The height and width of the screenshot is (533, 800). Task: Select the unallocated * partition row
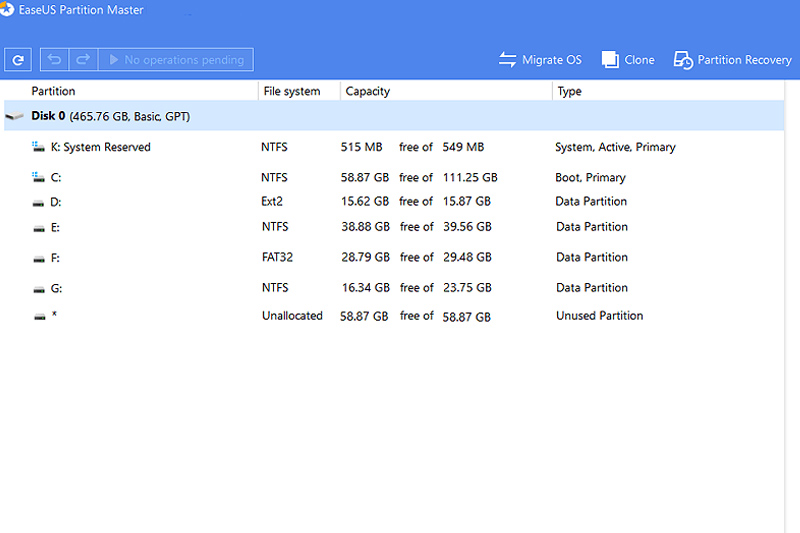(x=394, y=316)
